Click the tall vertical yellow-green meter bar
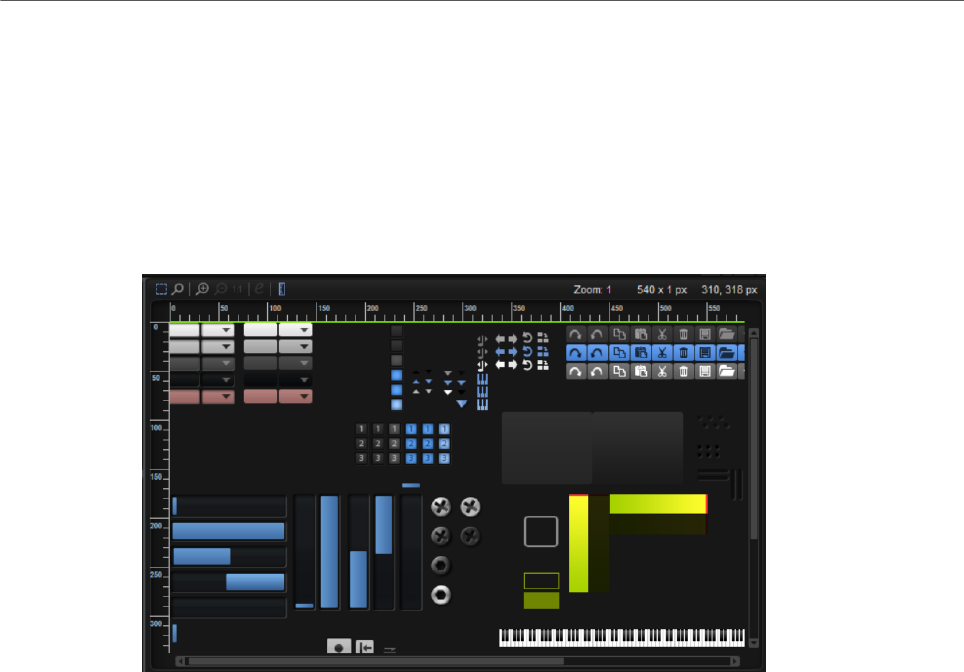This screenshot has height=672, width=964. (x=579, y=544)
